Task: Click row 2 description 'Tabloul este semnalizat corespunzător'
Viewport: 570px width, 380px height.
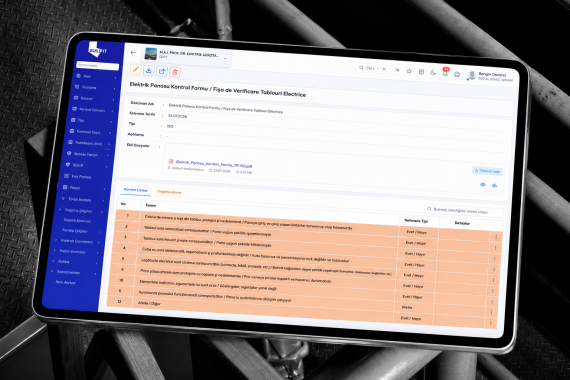Action: [x=208, y=231]
